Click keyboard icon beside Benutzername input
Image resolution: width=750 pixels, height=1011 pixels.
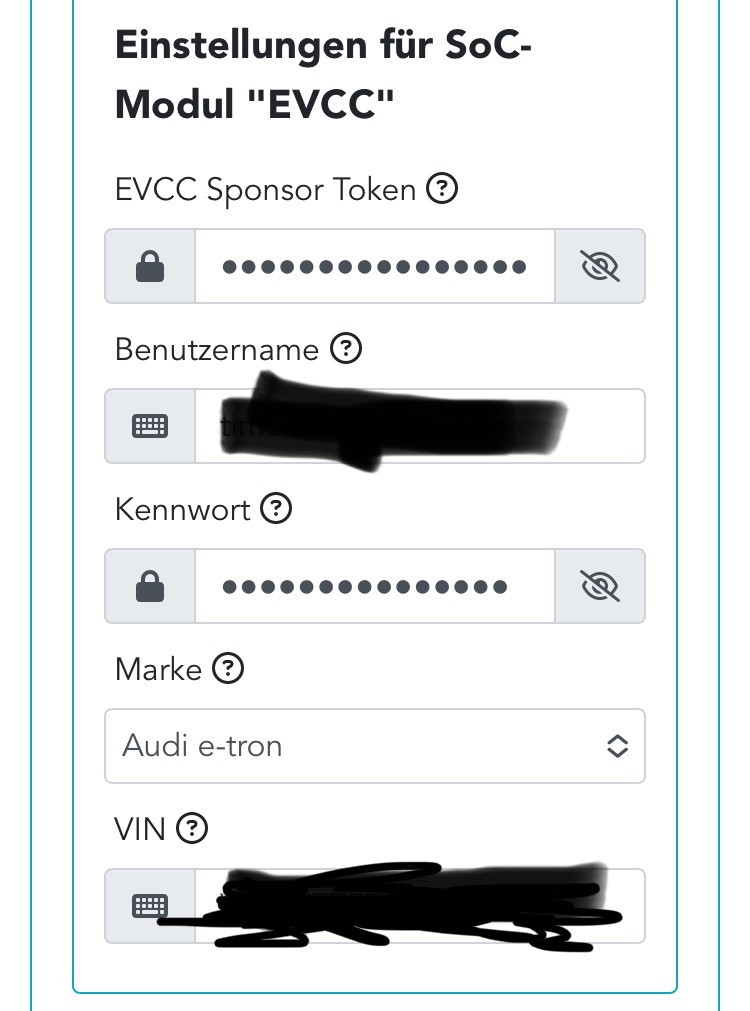point(150,427)
